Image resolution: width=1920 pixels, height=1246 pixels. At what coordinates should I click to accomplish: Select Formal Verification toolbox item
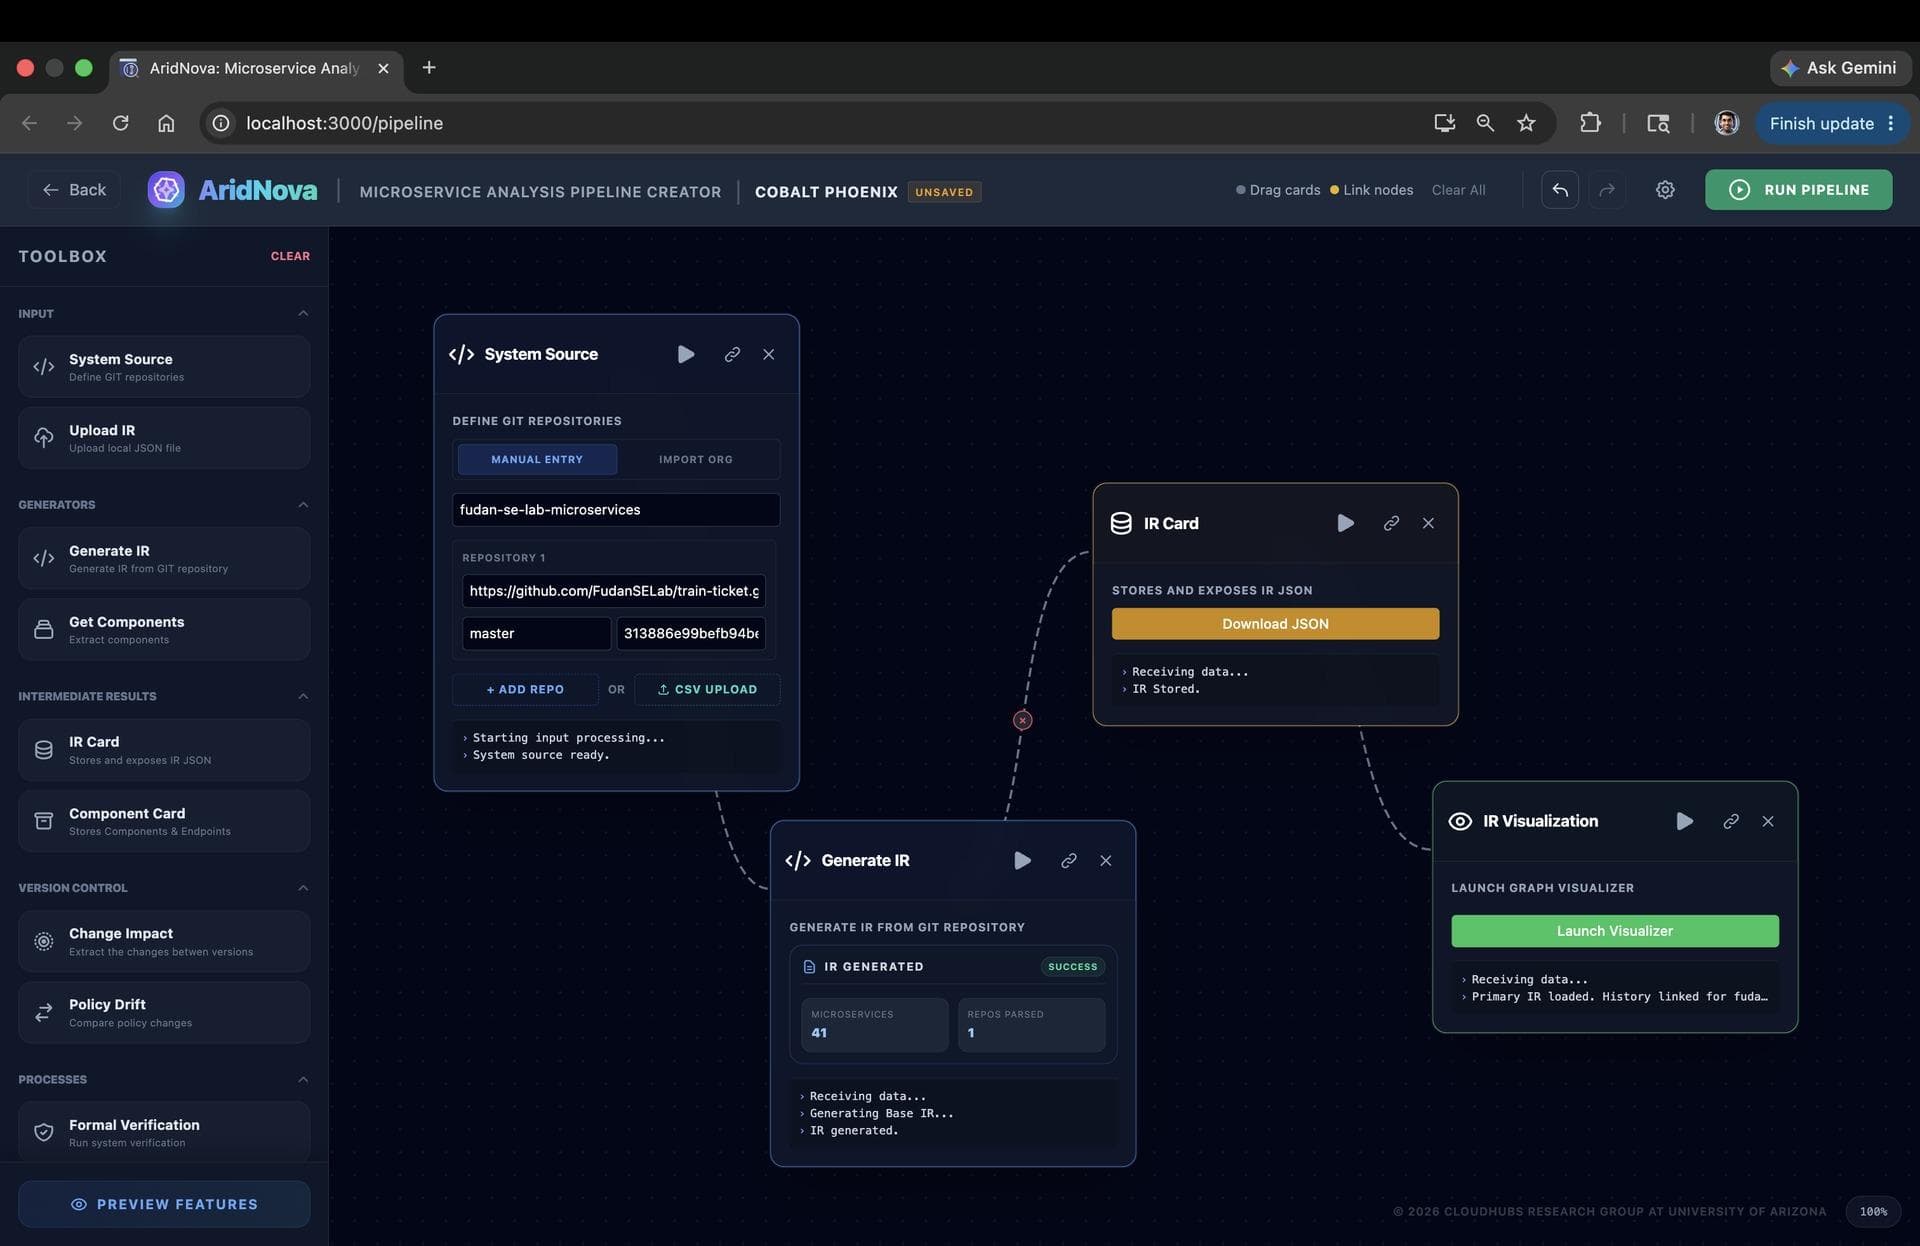click(164, 1132)
